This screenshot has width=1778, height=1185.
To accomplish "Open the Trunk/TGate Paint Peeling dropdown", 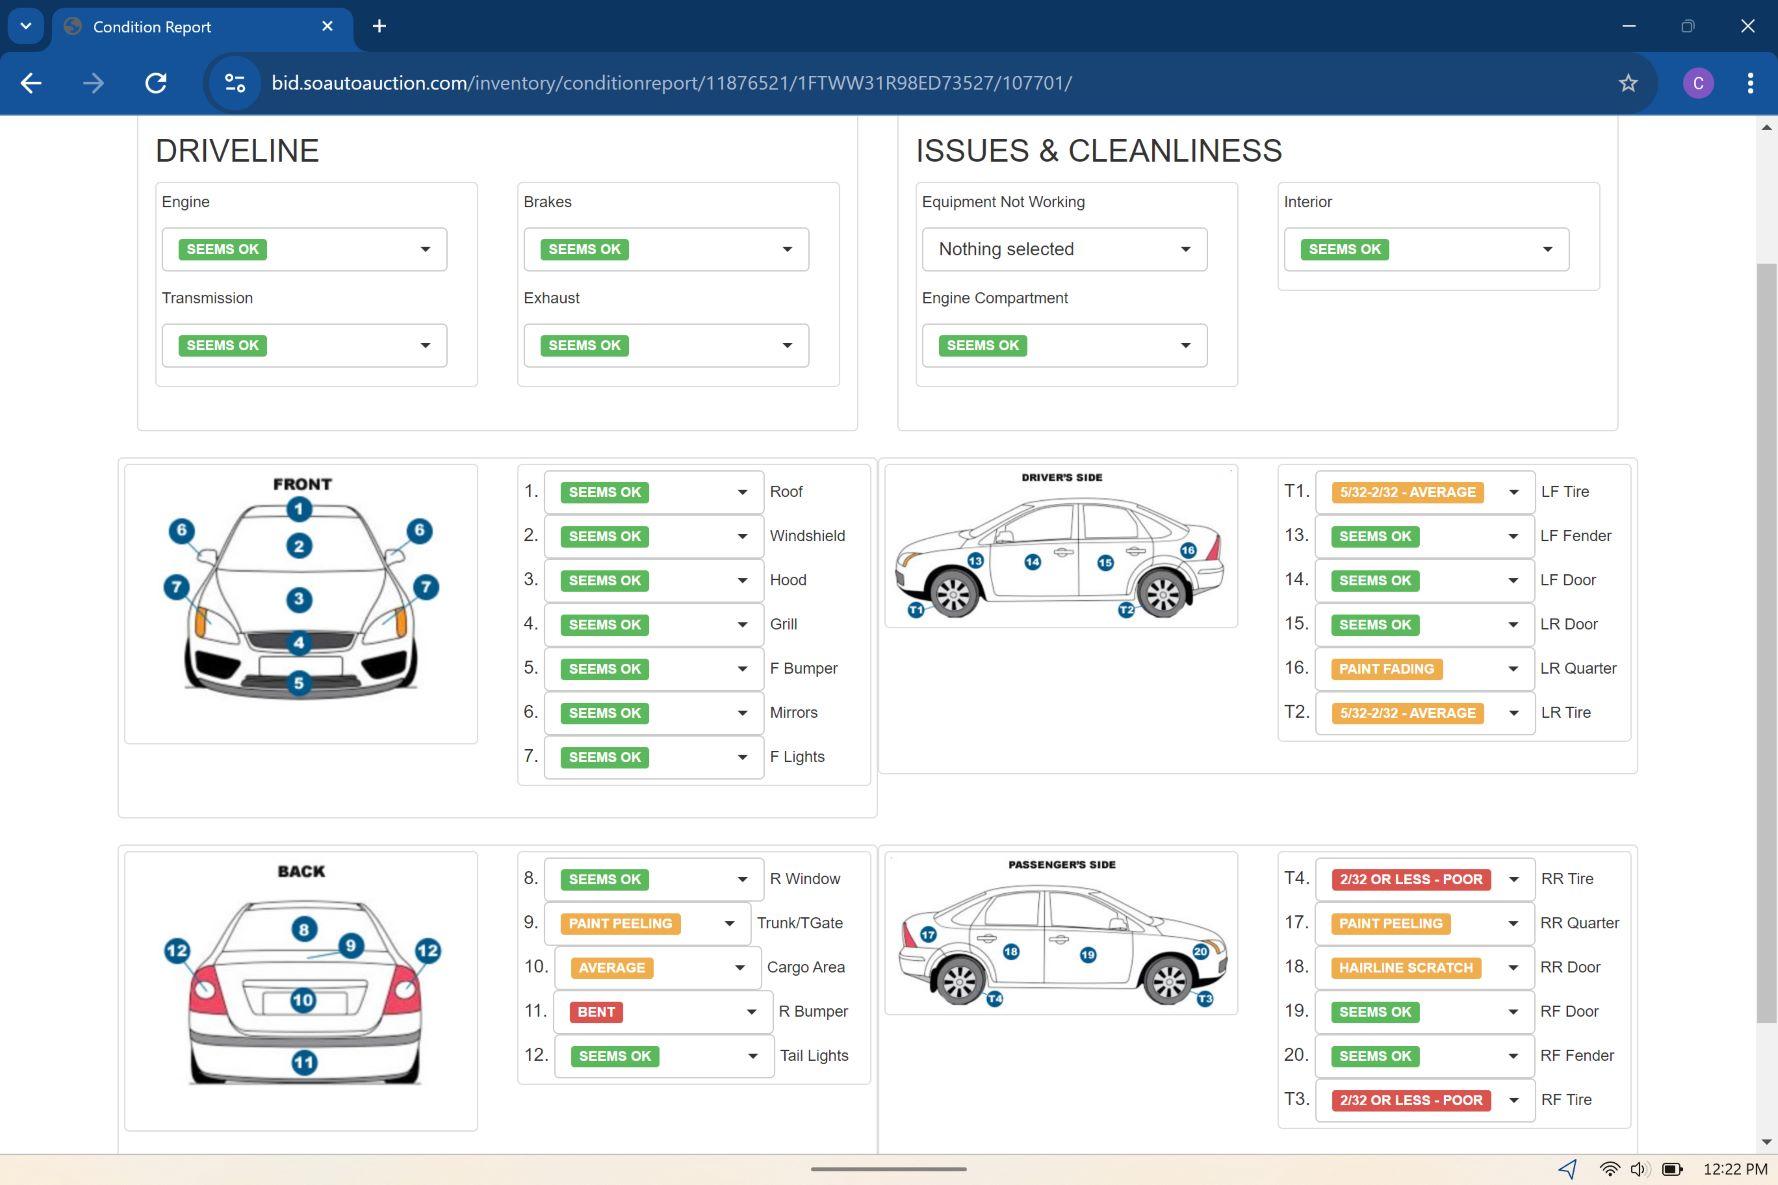I will (647, 923).
